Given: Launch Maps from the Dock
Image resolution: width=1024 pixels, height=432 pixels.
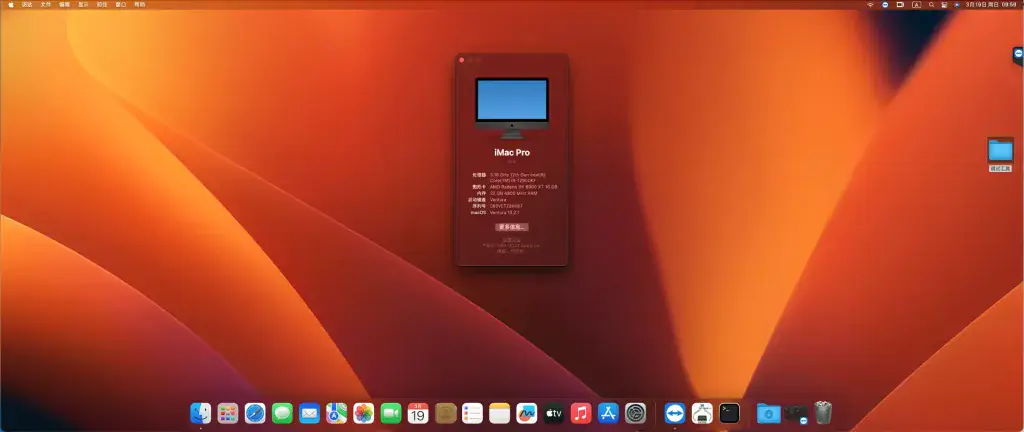Looking at the screenshot, I should coord(336,413).
